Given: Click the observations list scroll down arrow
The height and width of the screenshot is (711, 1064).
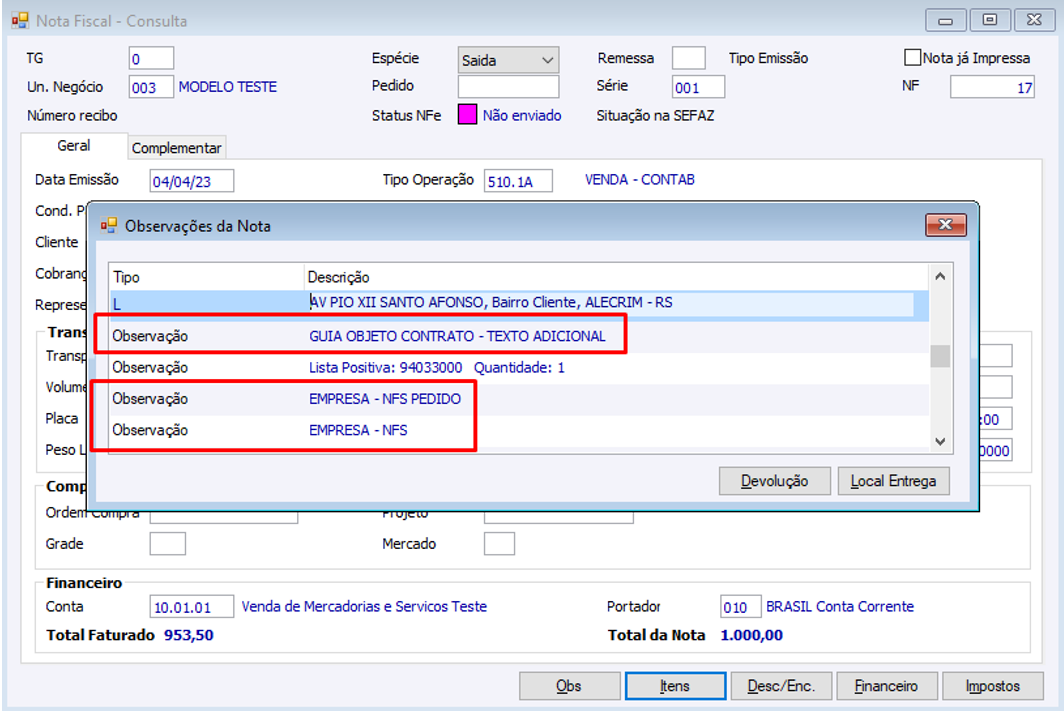Looking at the screenshot, I should click(940, 442).
